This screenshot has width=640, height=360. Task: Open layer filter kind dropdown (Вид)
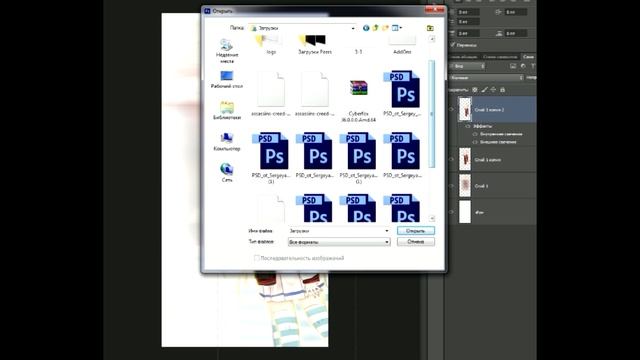[x=467, y=66]
